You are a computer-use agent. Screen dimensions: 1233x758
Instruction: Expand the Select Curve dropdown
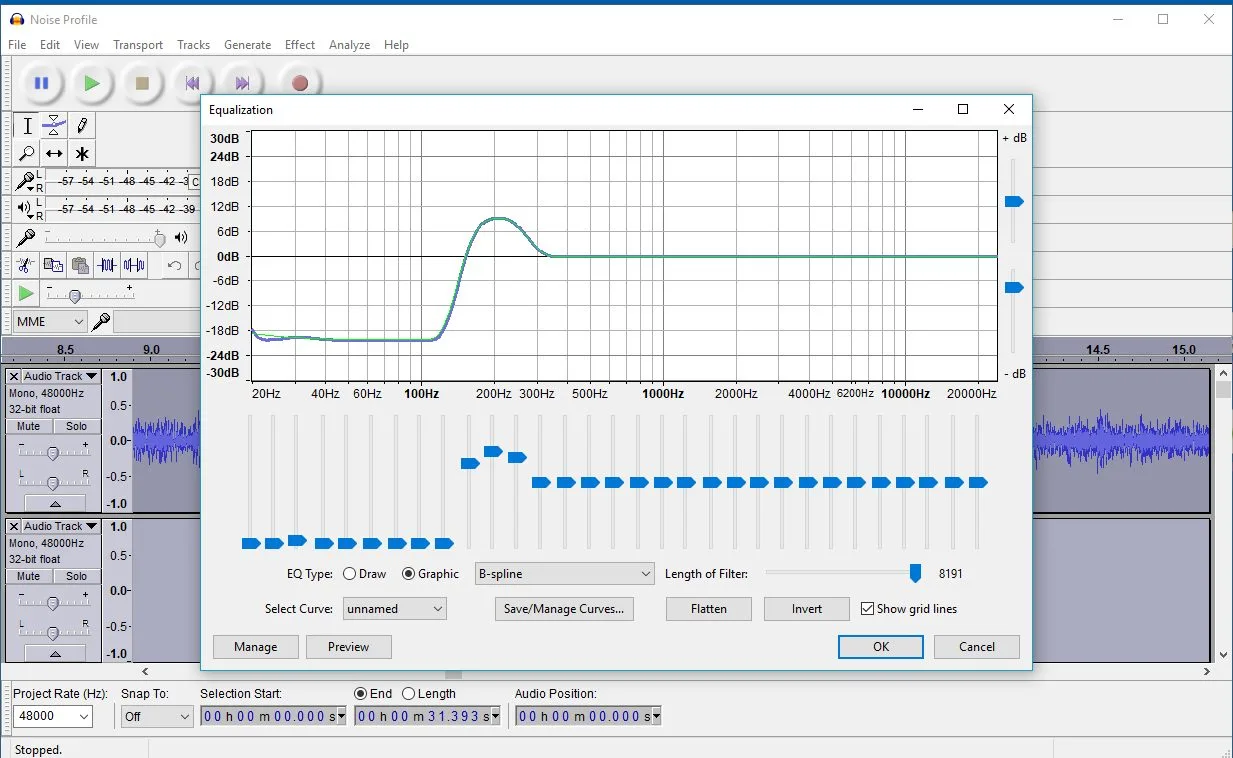coord(395,609)
